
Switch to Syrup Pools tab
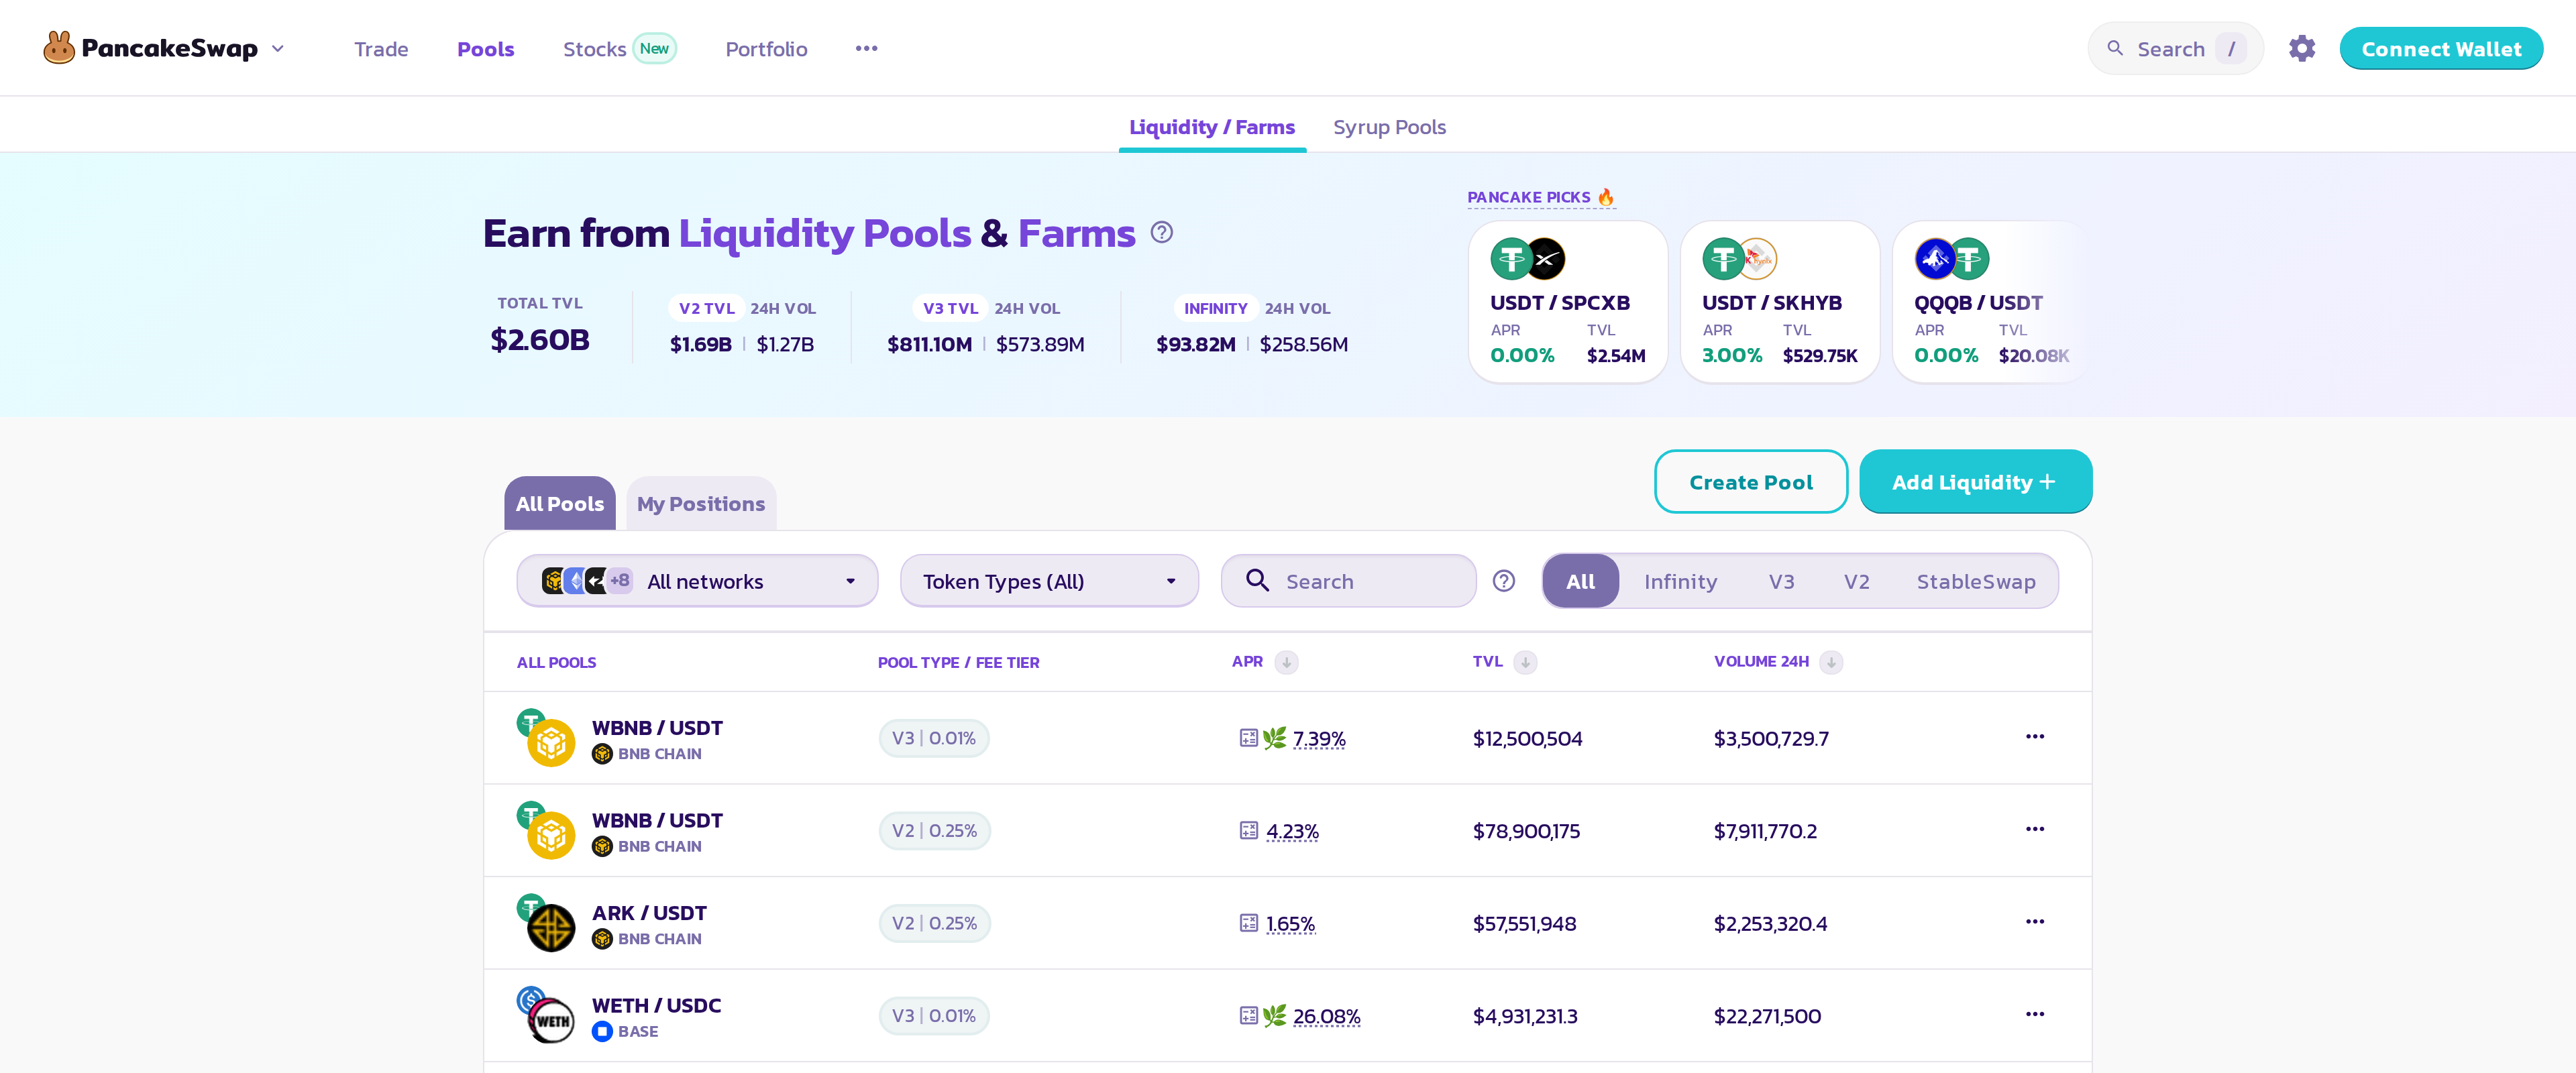coord(1389,127)
